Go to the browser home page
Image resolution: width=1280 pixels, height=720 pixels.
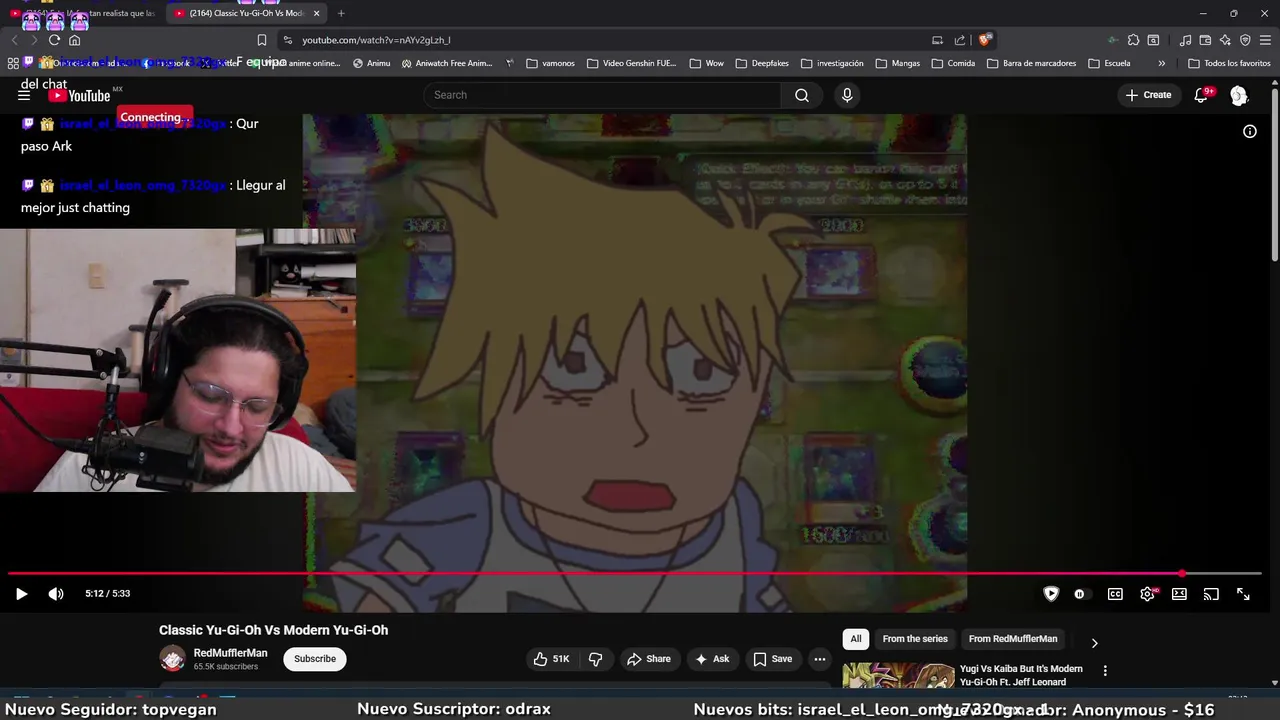74,40
